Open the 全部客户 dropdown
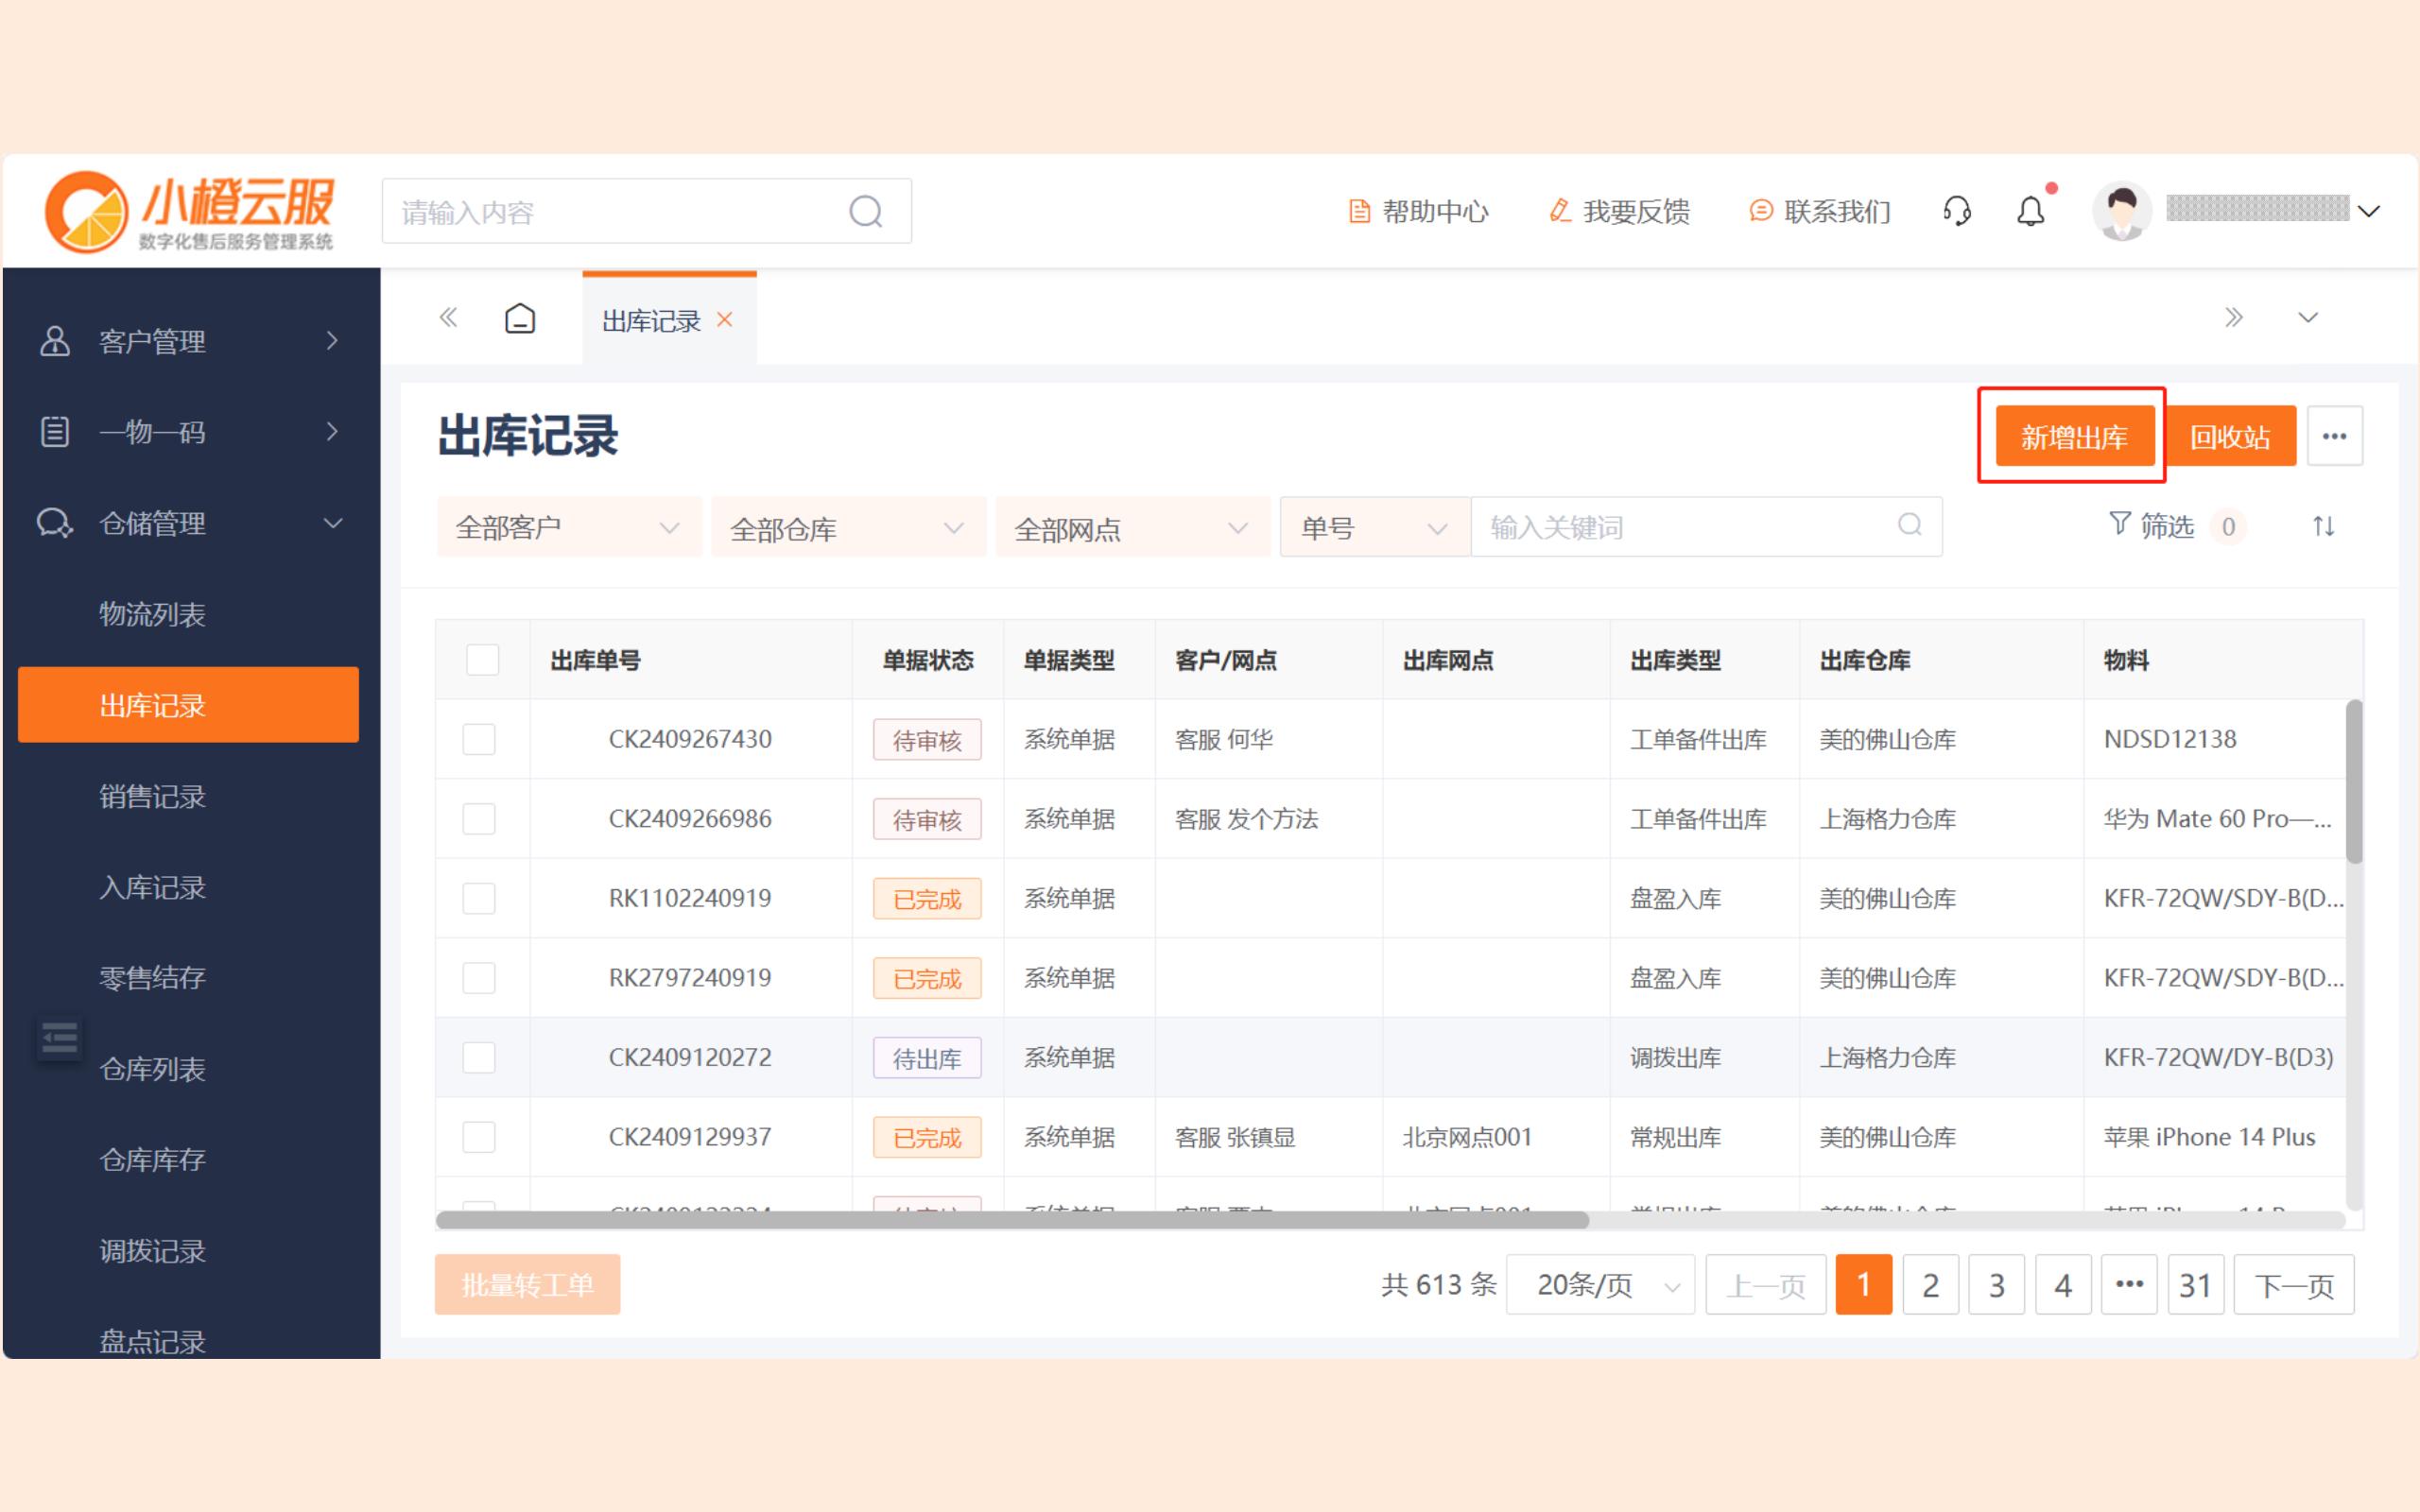The height and width of the screenshot is (1512, 2420). click(x=569, y=527)
